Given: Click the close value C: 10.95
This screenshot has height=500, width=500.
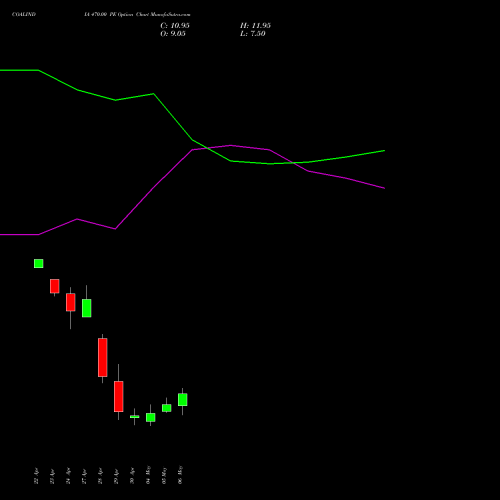Looking at the screenshot, I should (x=175, y=26).
